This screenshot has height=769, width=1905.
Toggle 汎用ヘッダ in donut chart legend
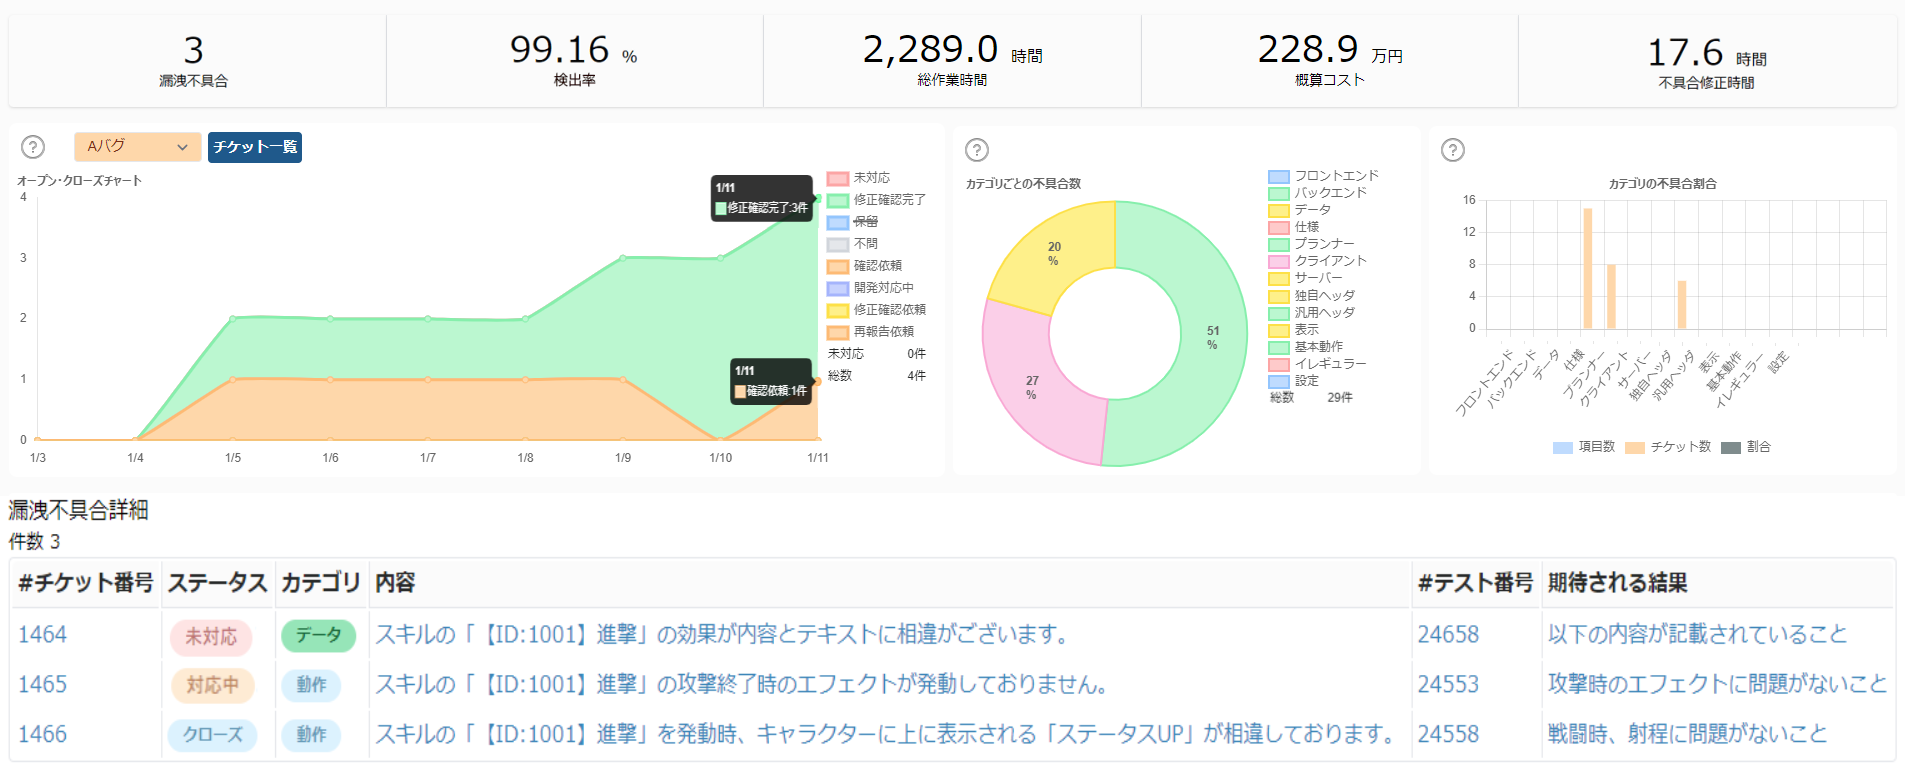tap(1312, 313)
